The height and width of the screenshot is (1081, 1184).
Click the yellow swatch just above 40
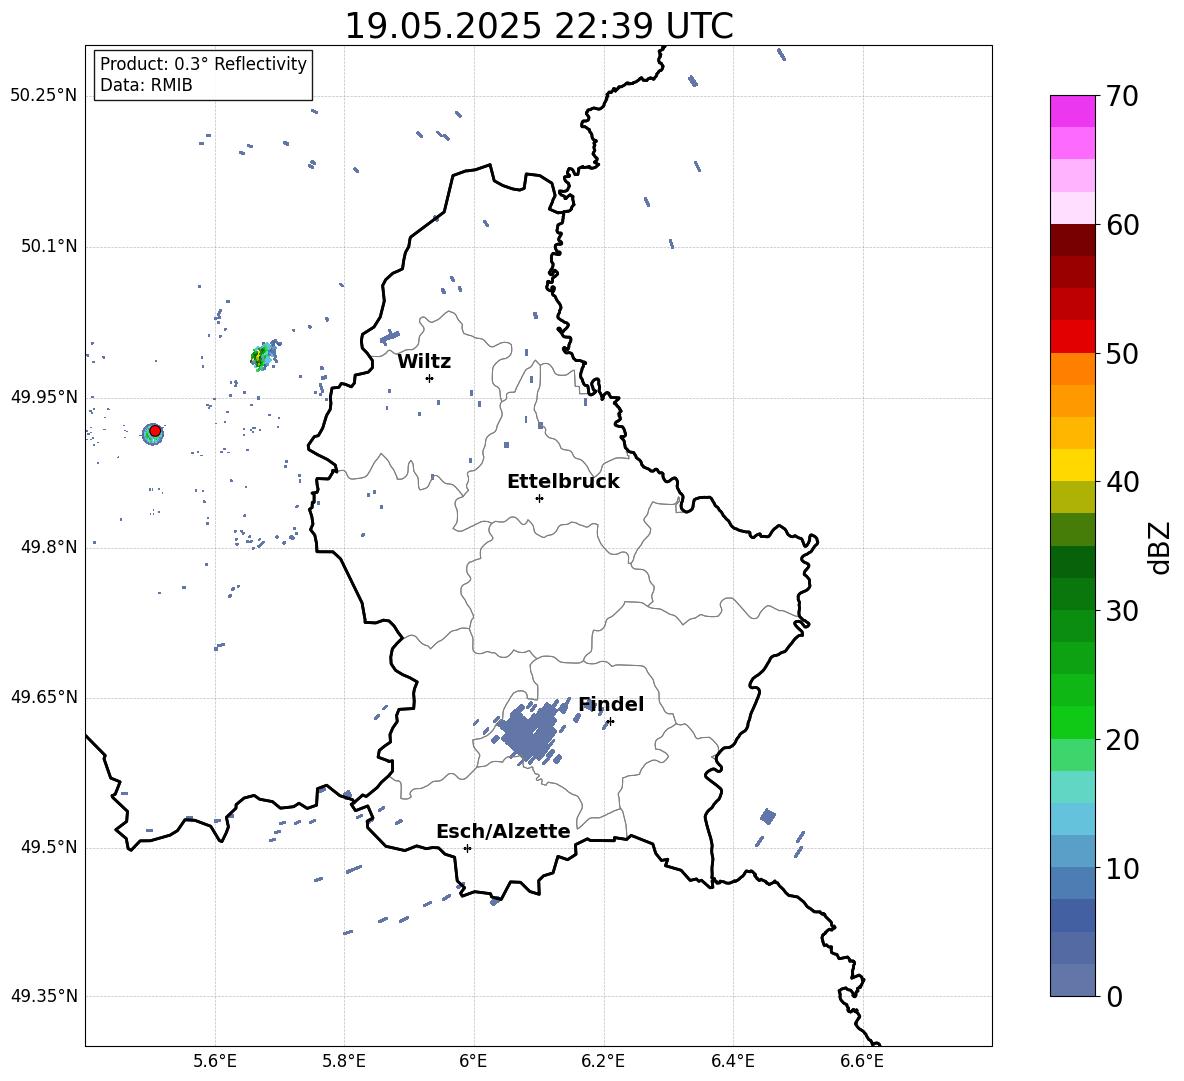(x=1072, y=465)
